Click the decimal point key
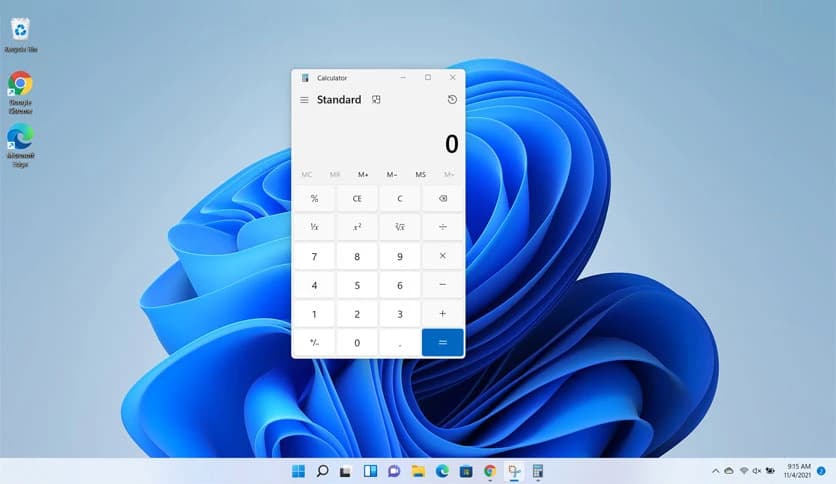 coord(400,342)
